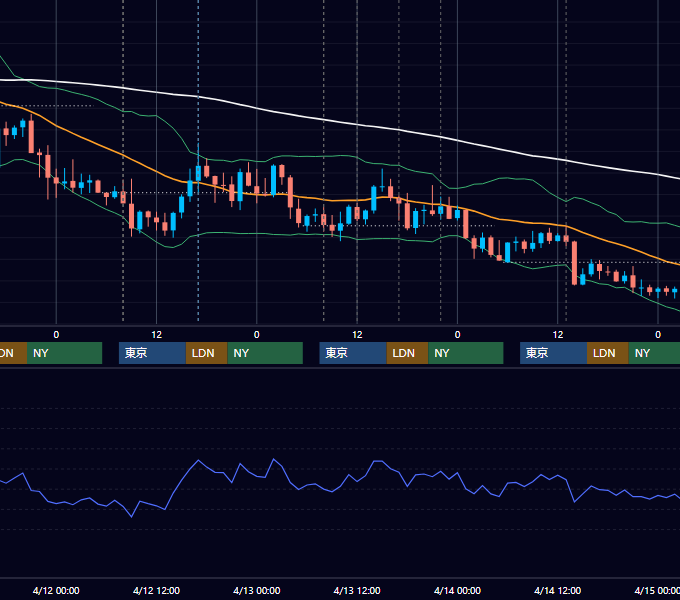The width and height of the screenshot is (680, 600).
Task: Select the LDN block right of the 4/13 東京 block
Action: [407, 353]
